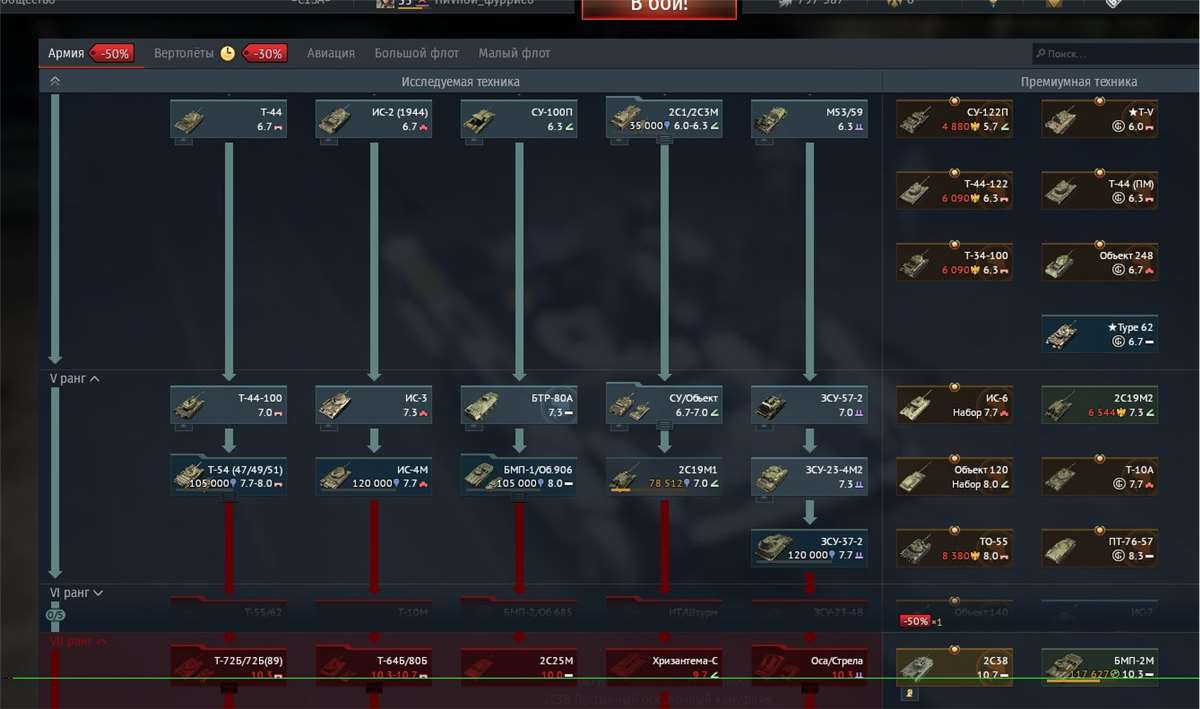Select the Т-44-100 tank card
Viewport: 1200px width, 709px height.
pos(228,405)
